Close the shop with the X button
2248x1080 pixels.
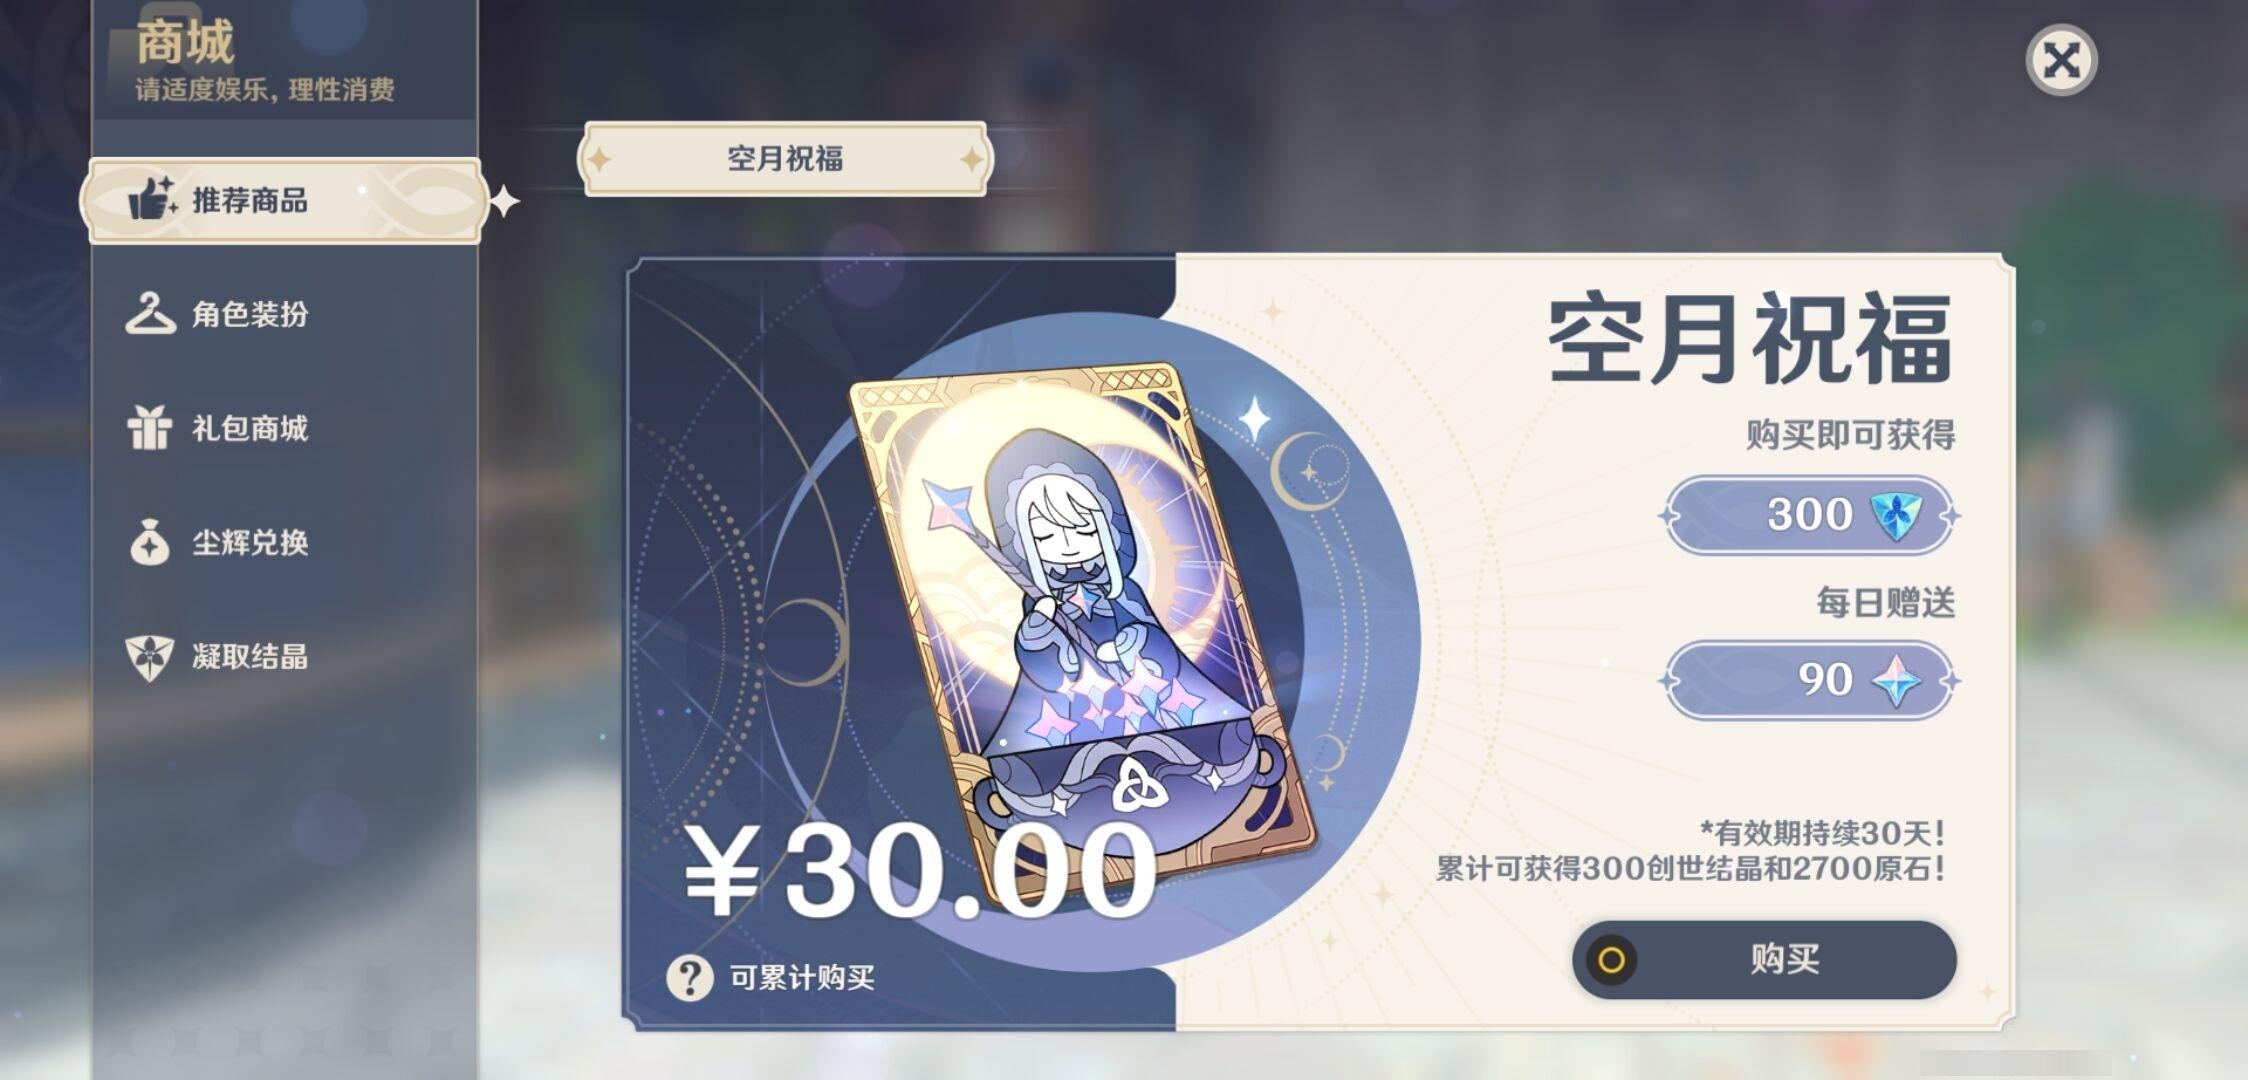click(x=2061, y=60)
